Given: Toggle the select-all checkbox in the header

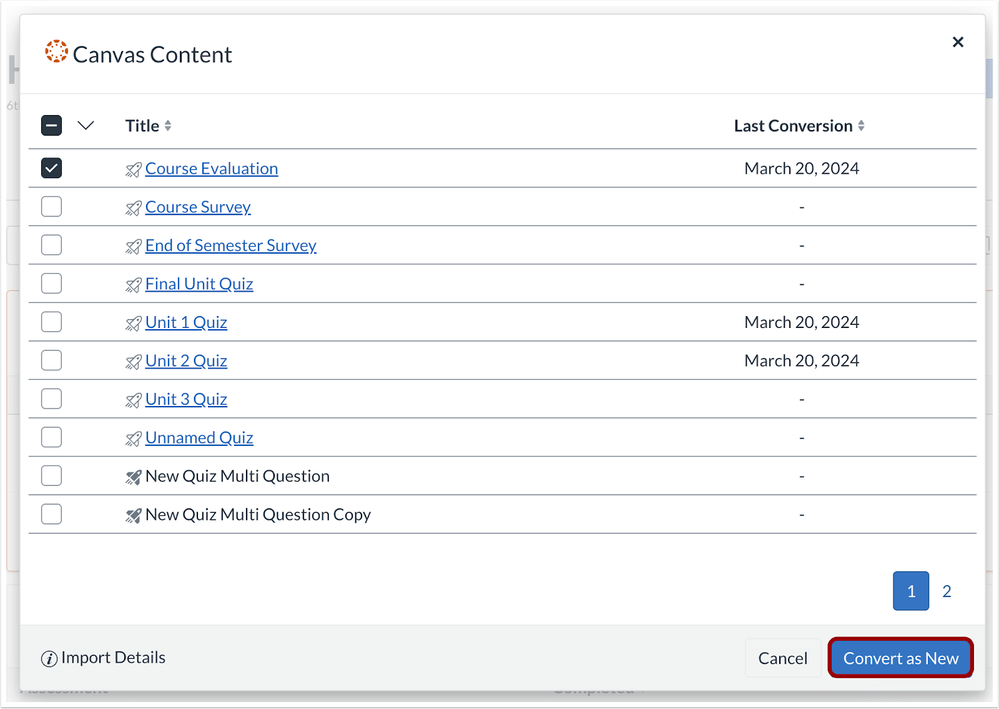Looking at the screenshot, I should point(51,125).
